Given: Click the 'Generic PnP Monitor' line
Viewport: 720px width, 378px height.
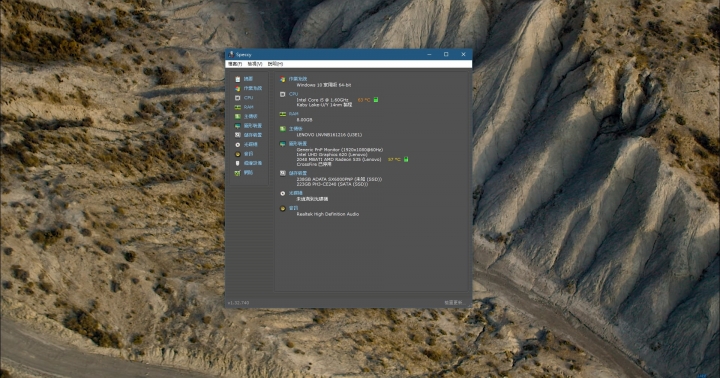Looking at the screenshot, I should coord(340,150).
